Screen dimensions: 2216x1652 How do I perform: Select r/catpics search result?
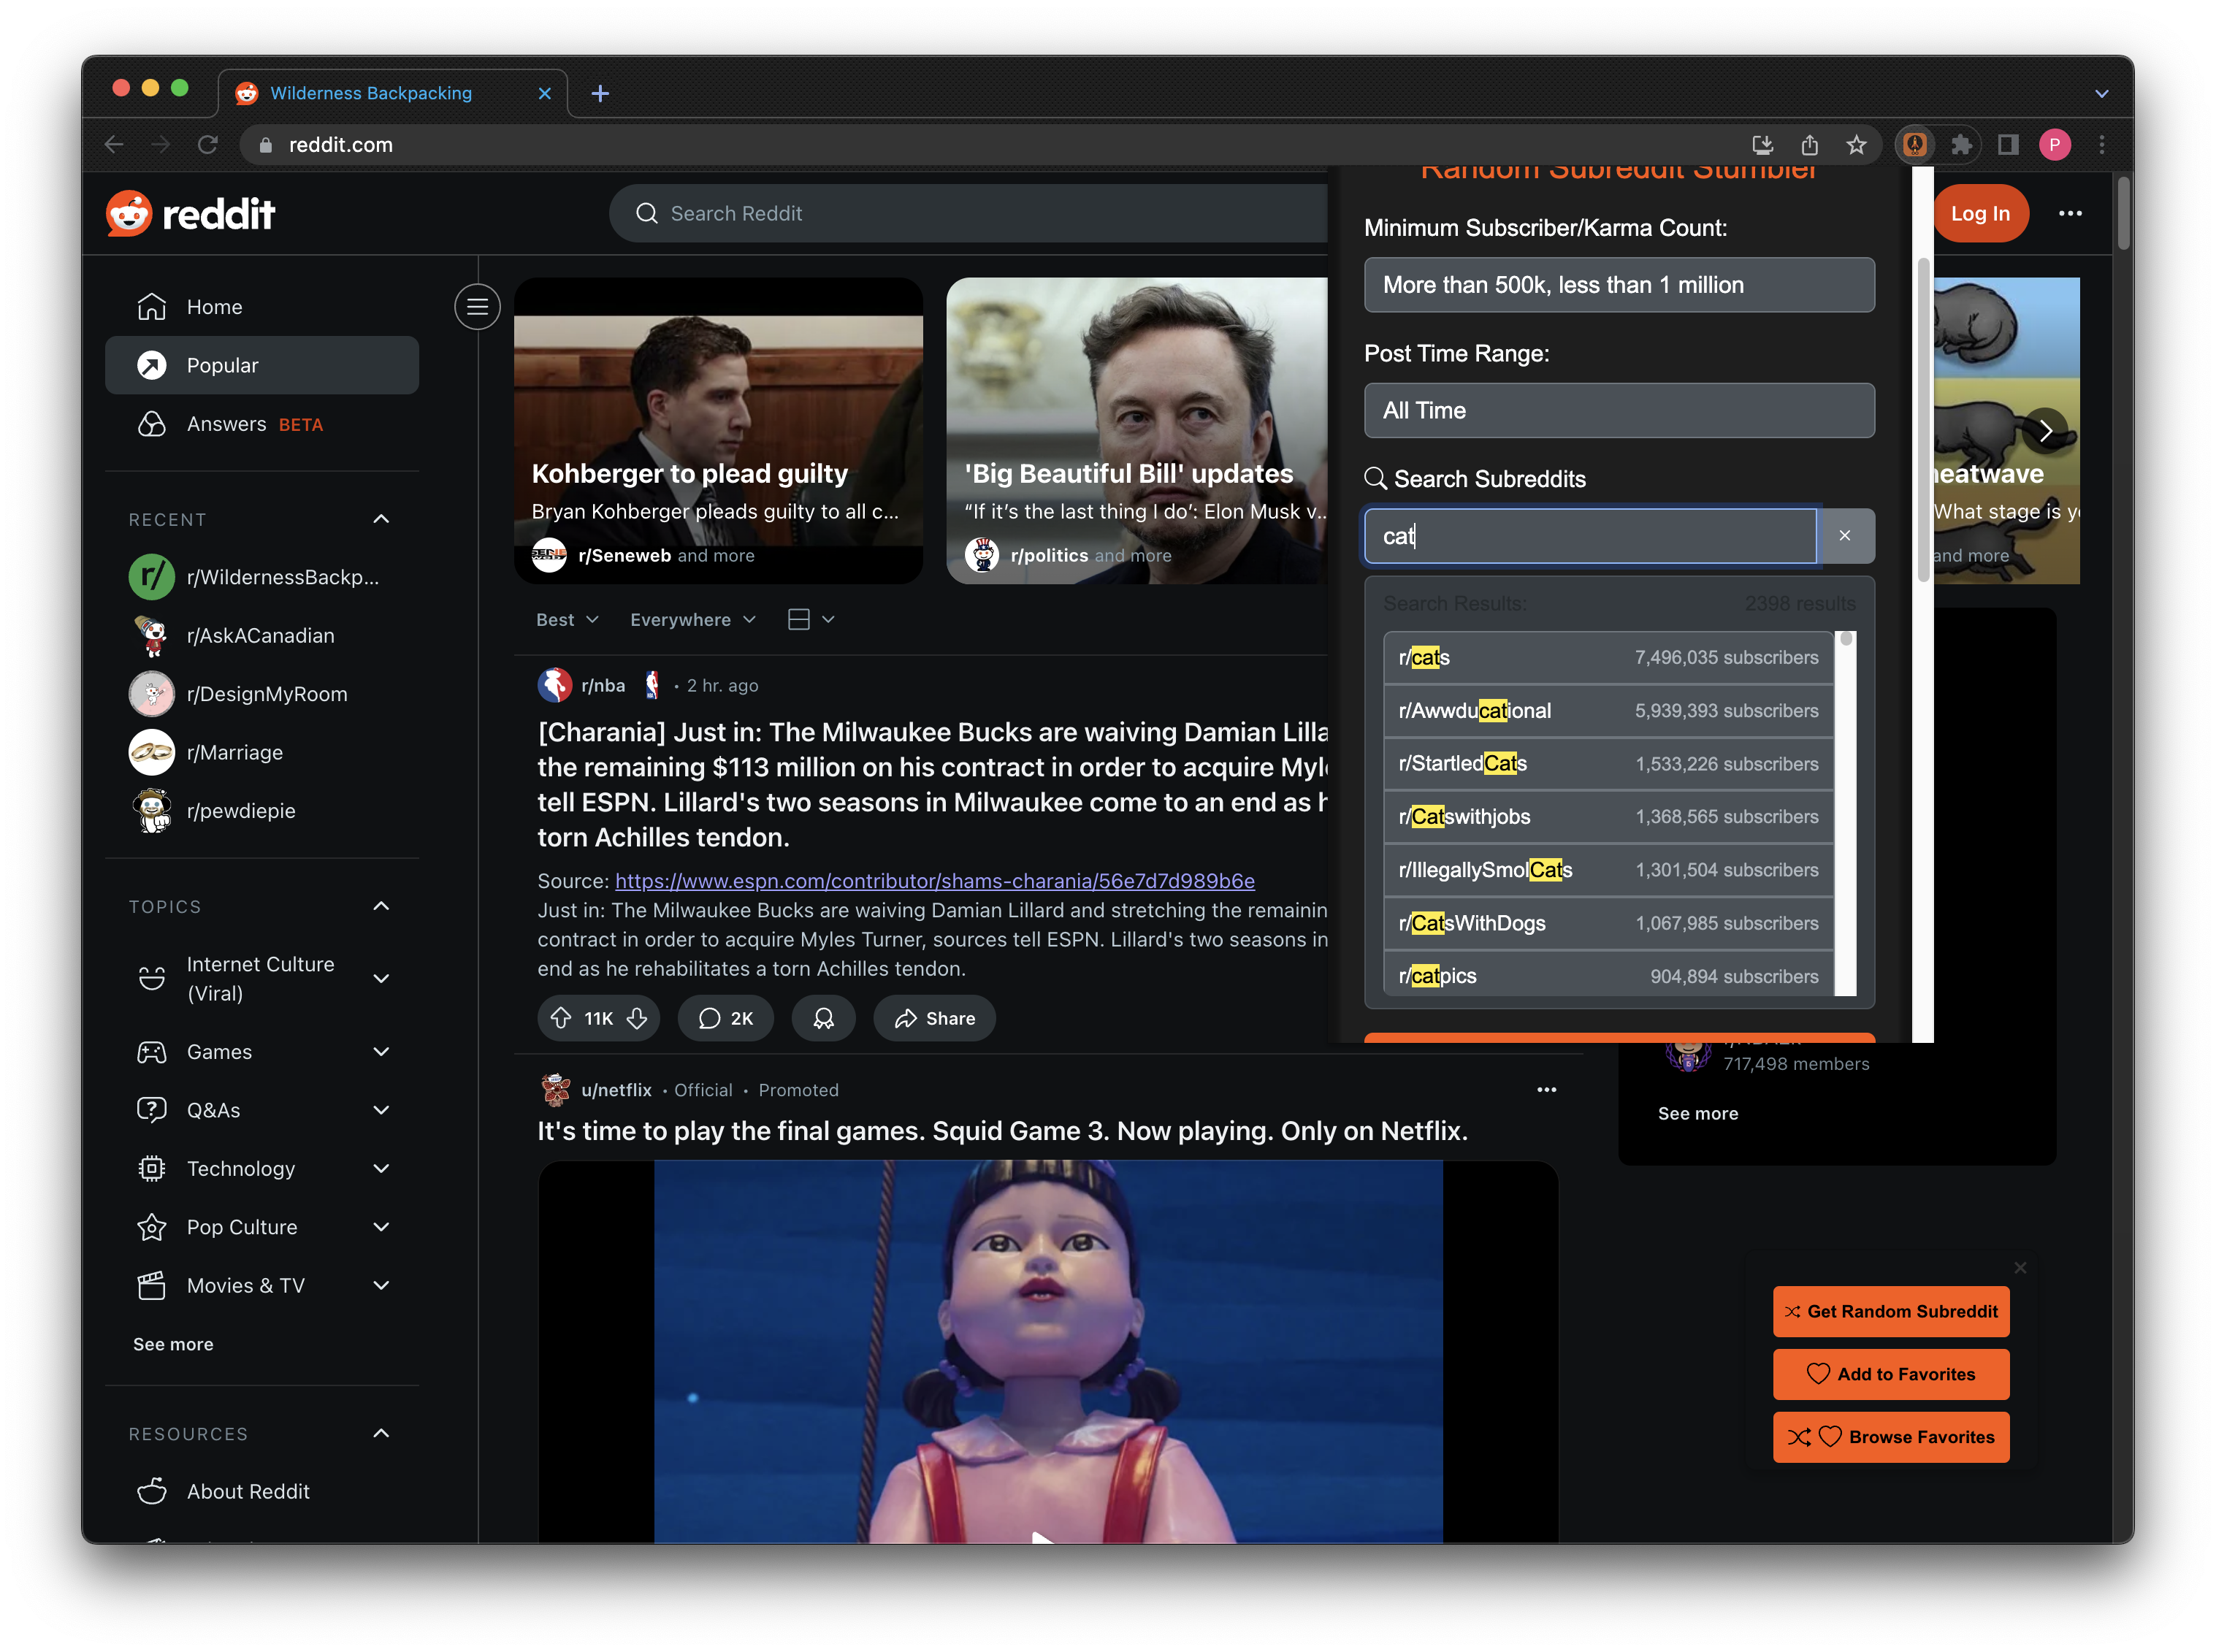pyautogui.click(x=1608, y=975)
